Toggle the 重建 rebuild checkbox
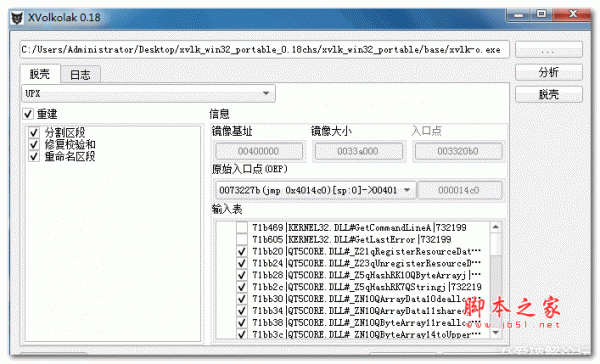Image resolution: width=600 pixels, height=364 pixels. tap(28, 114)
